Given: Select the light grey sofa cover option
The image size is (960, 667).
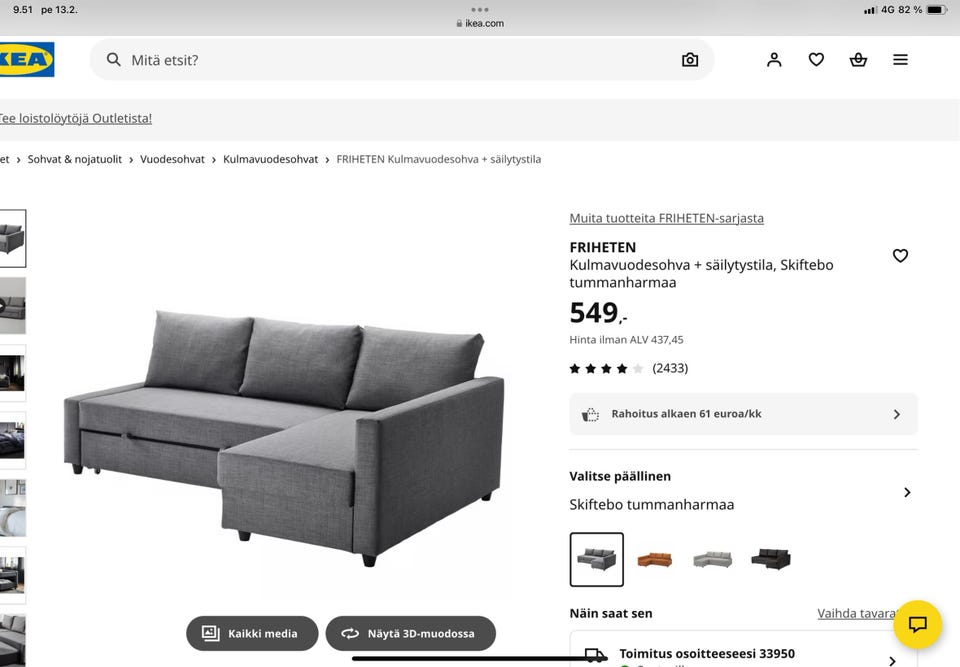Looking at the screenshot, I should point(713,559).
